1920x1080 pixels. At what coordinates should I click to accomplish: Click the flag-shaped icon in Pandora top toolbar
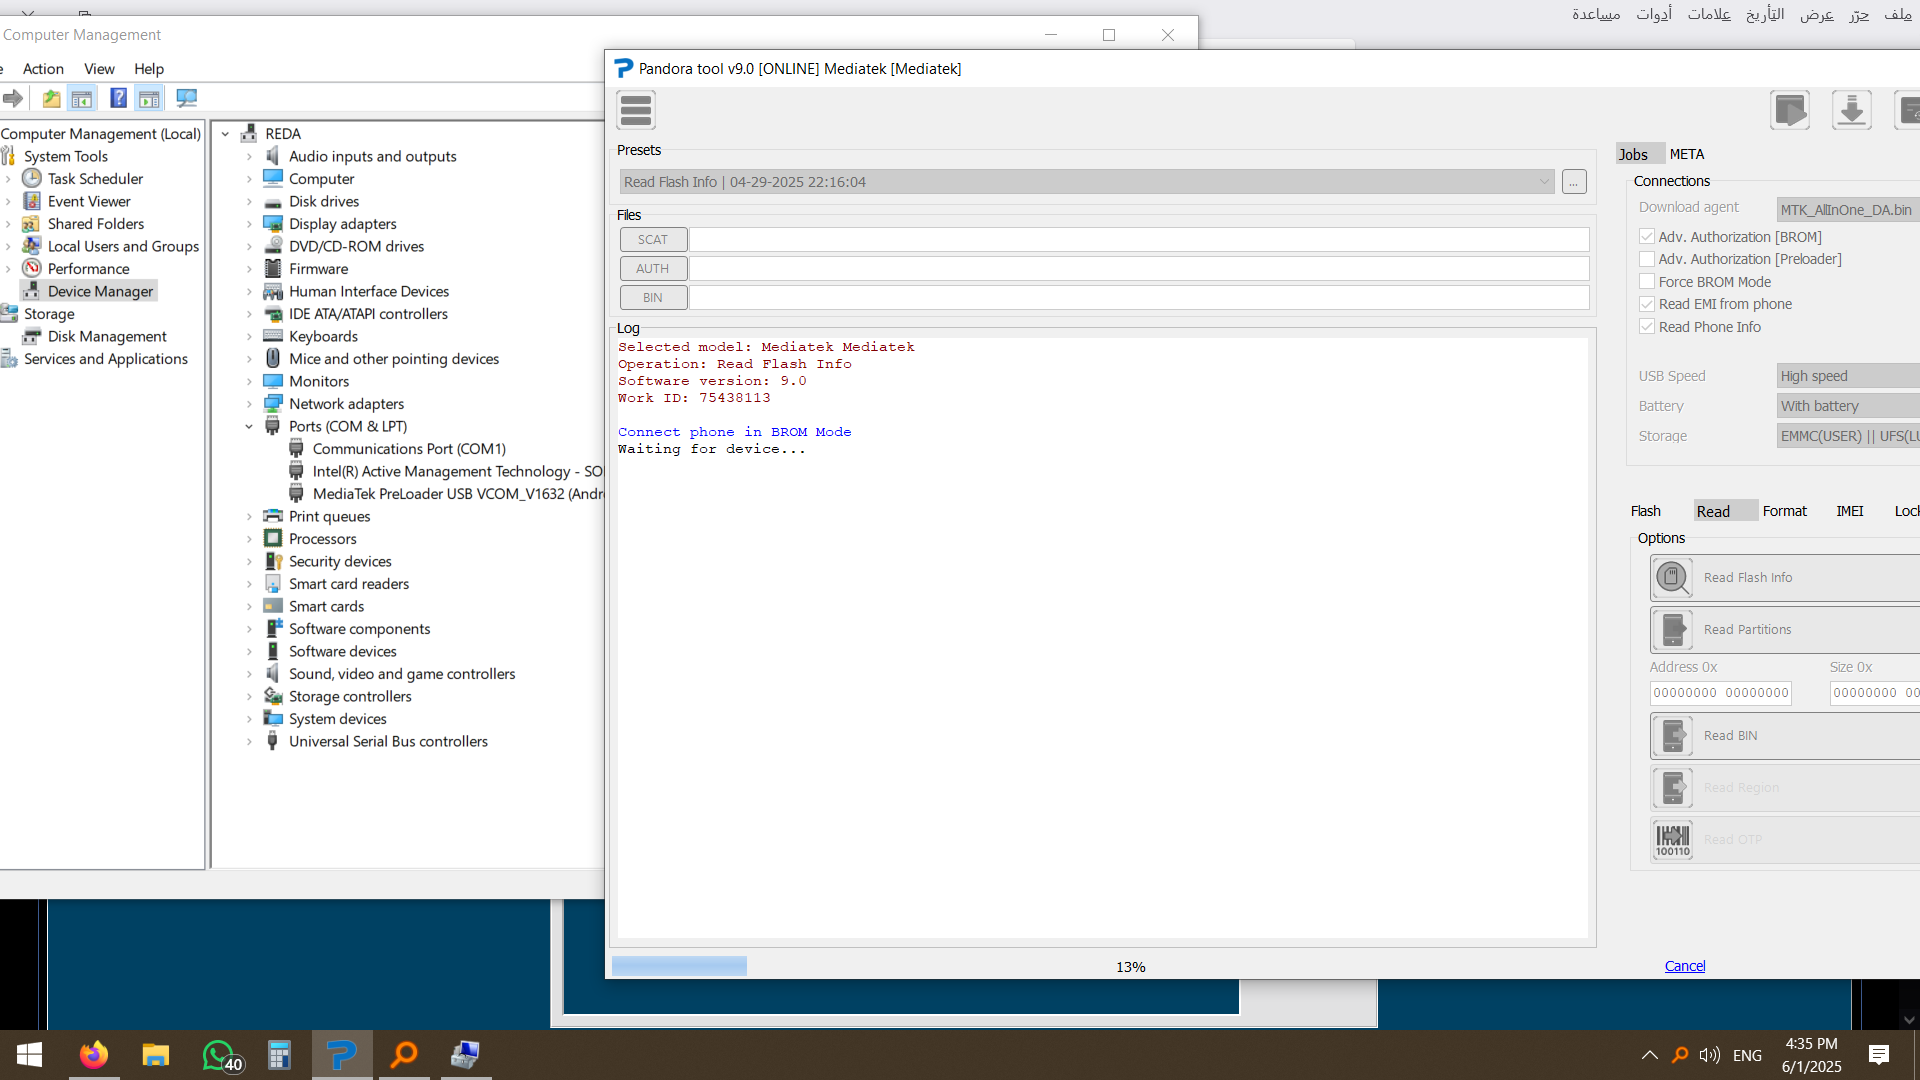(x=1789, y=110)
